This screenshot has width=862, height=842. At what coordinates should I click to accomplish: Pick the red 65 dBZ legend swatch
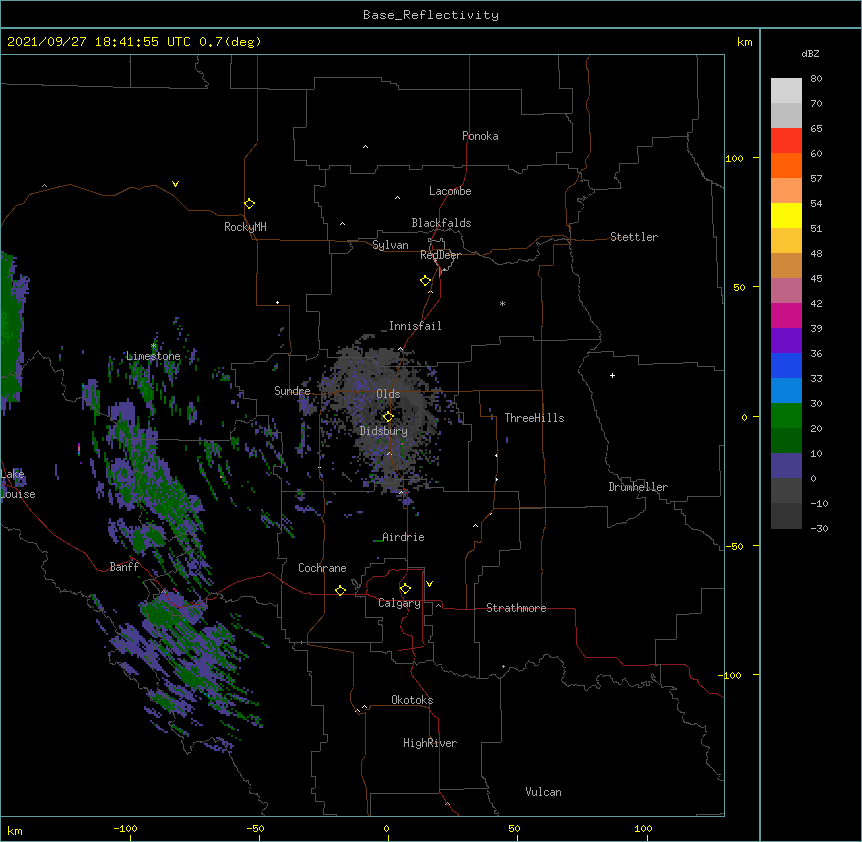pyautogui.click(x=786, y=140)
